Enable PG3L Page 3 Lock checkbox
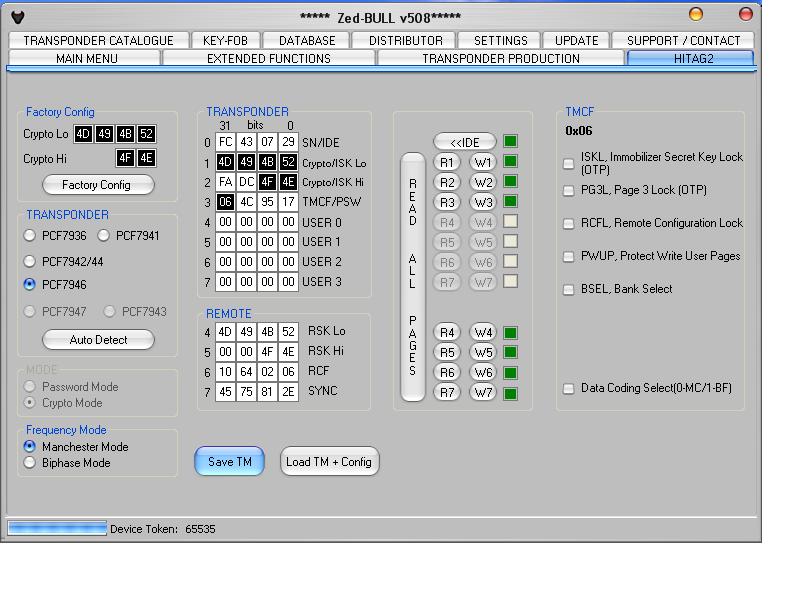 tap(568, 190)
